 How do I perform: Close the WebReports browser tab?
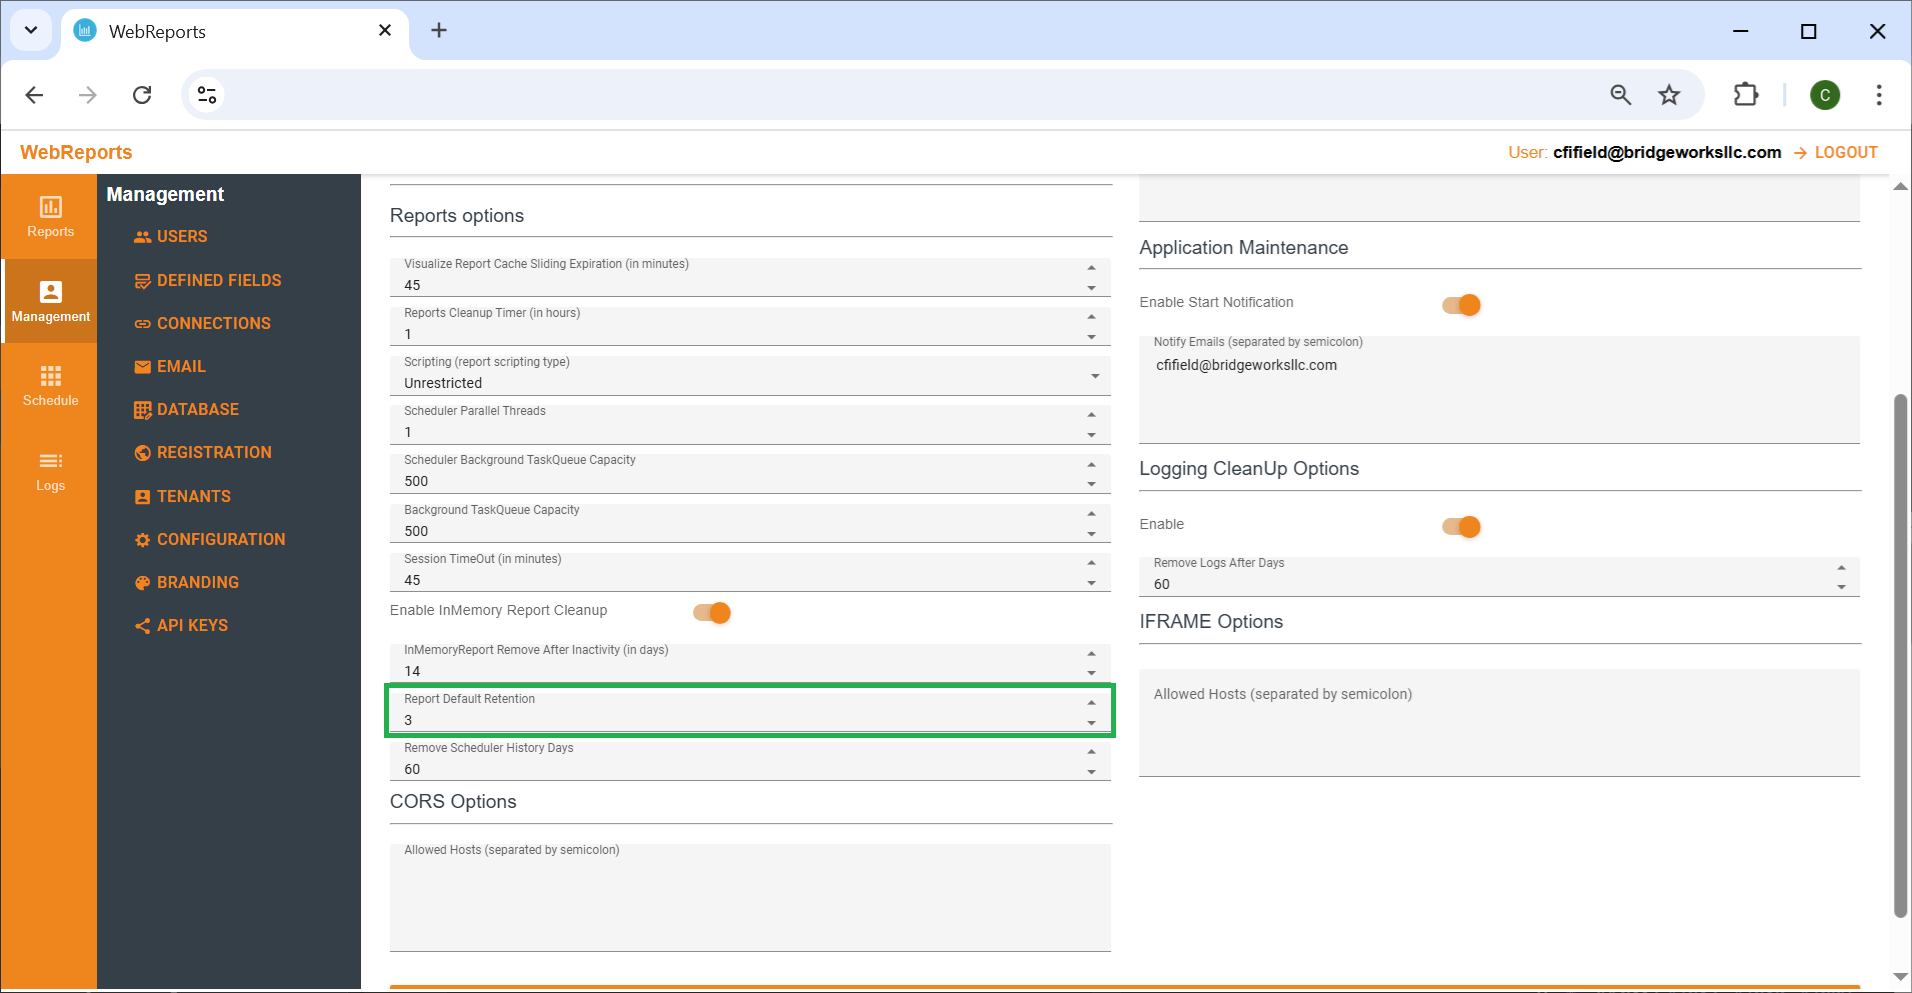coord(385,31)
